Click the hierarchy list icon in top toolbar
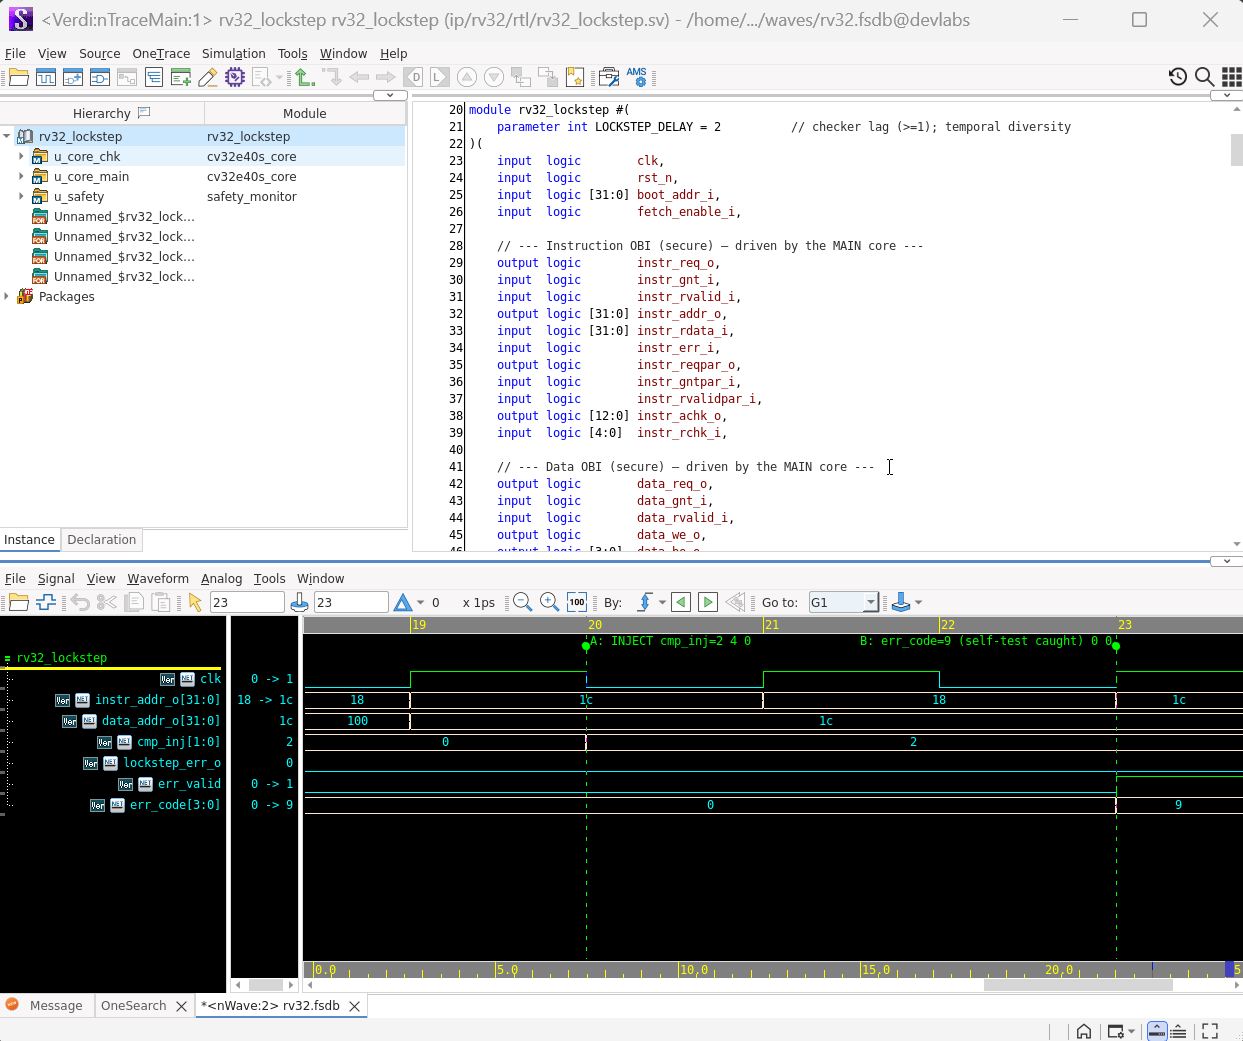The width and height of the screenshot is (1243, 1041). 154,77
